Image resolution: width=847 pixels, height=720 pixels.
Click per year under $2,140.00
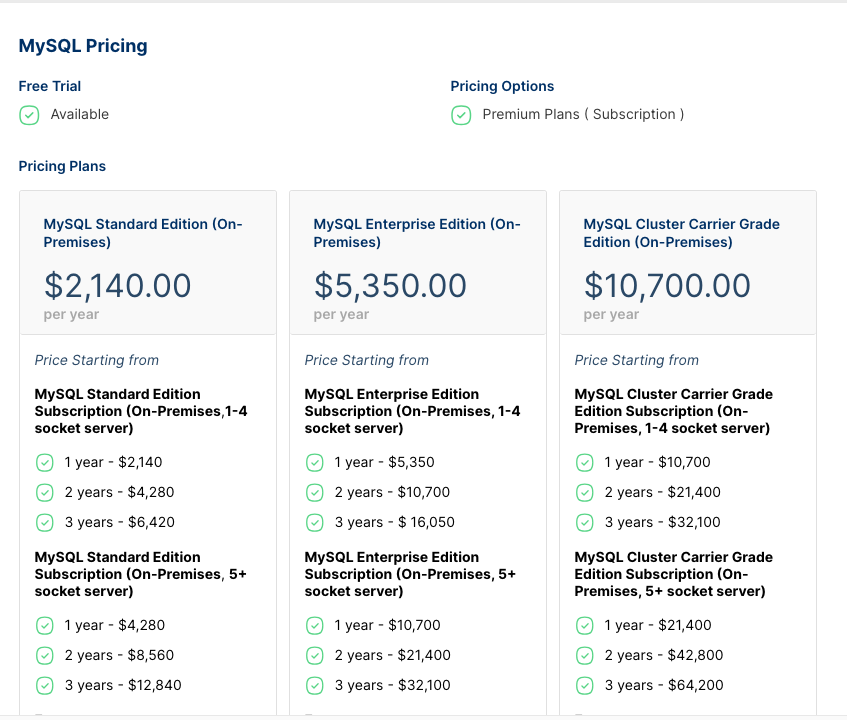71,314
